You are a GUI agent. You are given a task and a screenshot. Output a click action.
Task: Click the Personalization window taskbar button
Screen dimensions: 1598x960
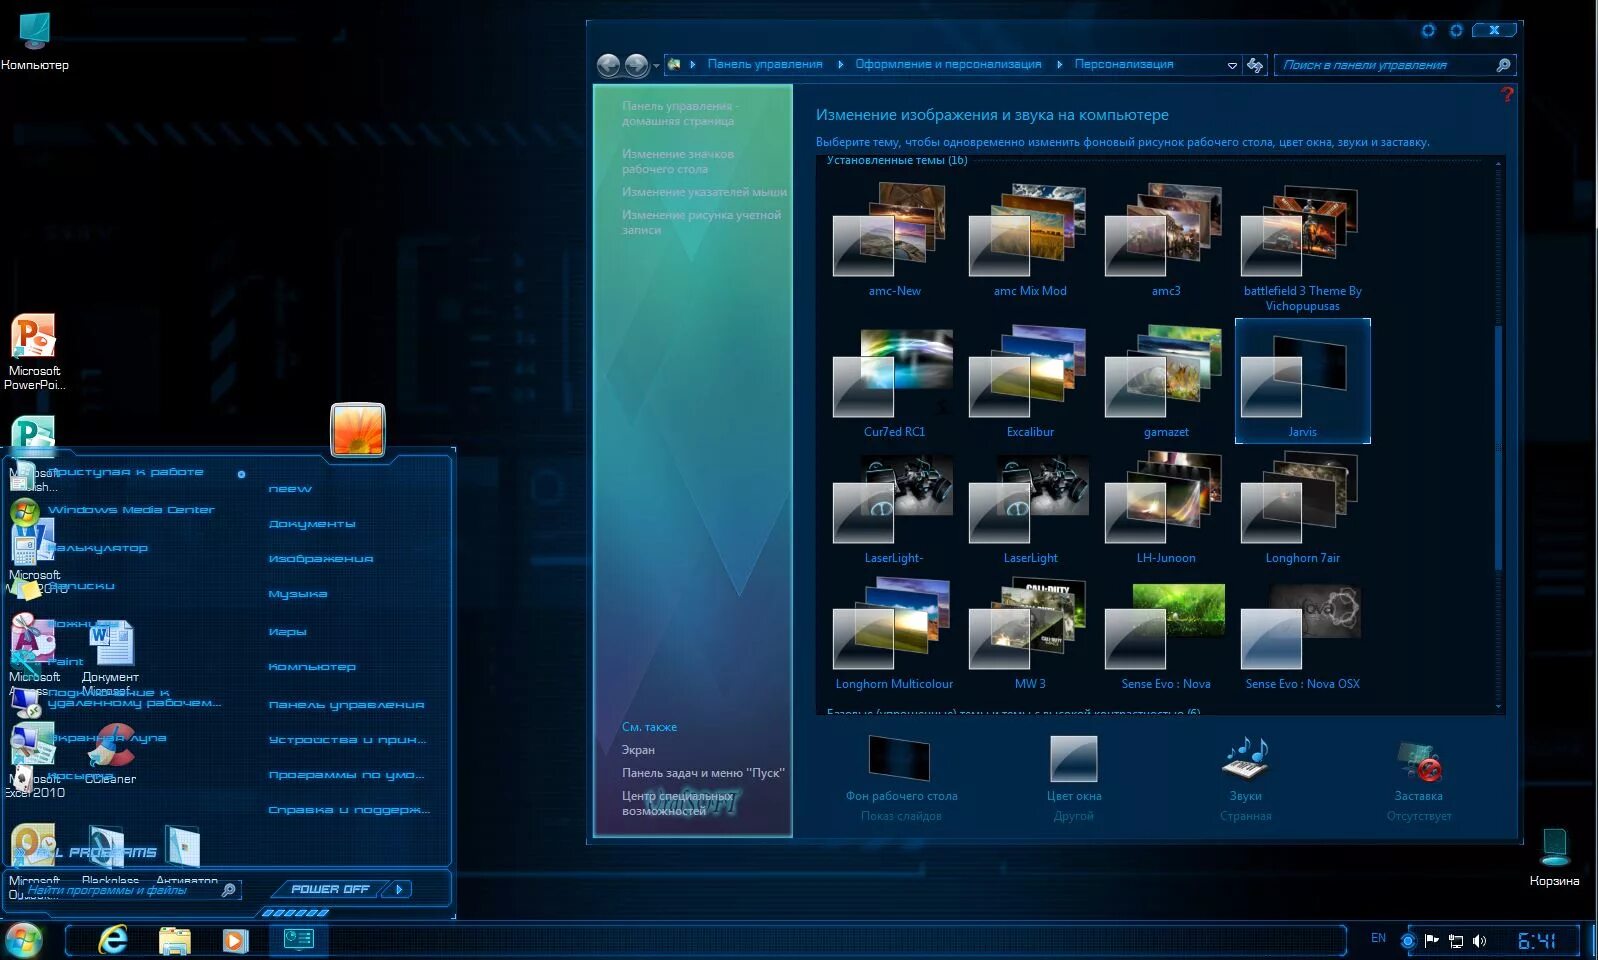pyautogui.click(x=299, y=939)
